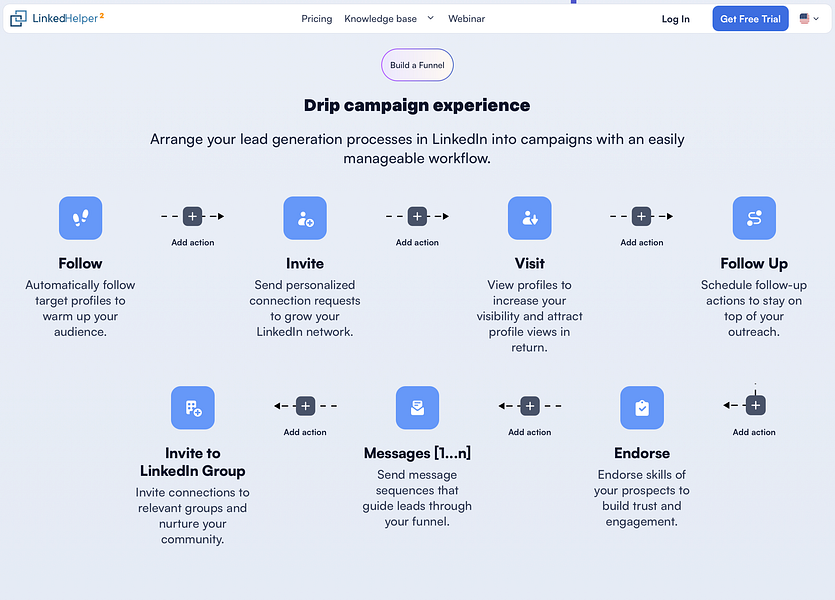Viewport: 835px width, 600px height.
Task: Click 'View profiles to increase your visibility' text
Action: (x=529, y=316)
